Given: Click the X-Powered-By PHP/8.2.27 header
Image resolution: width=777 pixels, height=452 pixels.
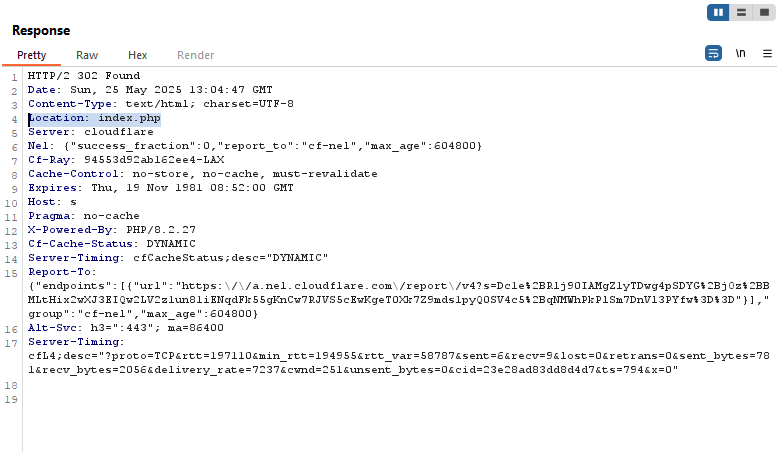Looking at the screenshot, I should (x=111, y=230).
